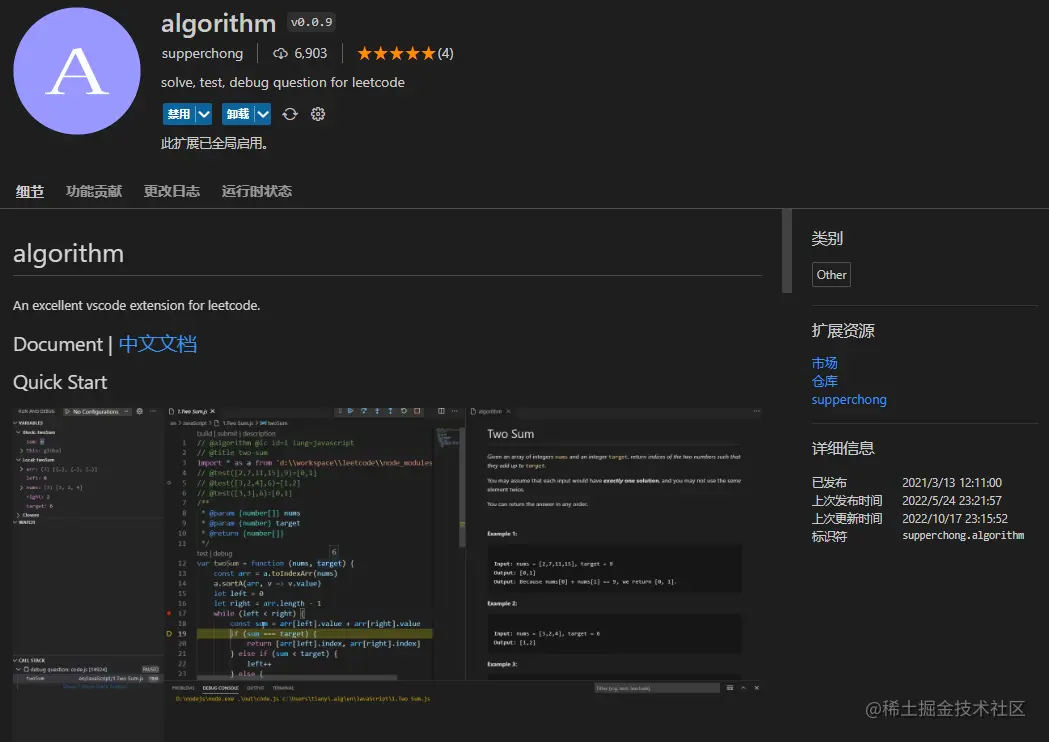Open the 禁用 dropdown arrow

click(x=203, y=114)
